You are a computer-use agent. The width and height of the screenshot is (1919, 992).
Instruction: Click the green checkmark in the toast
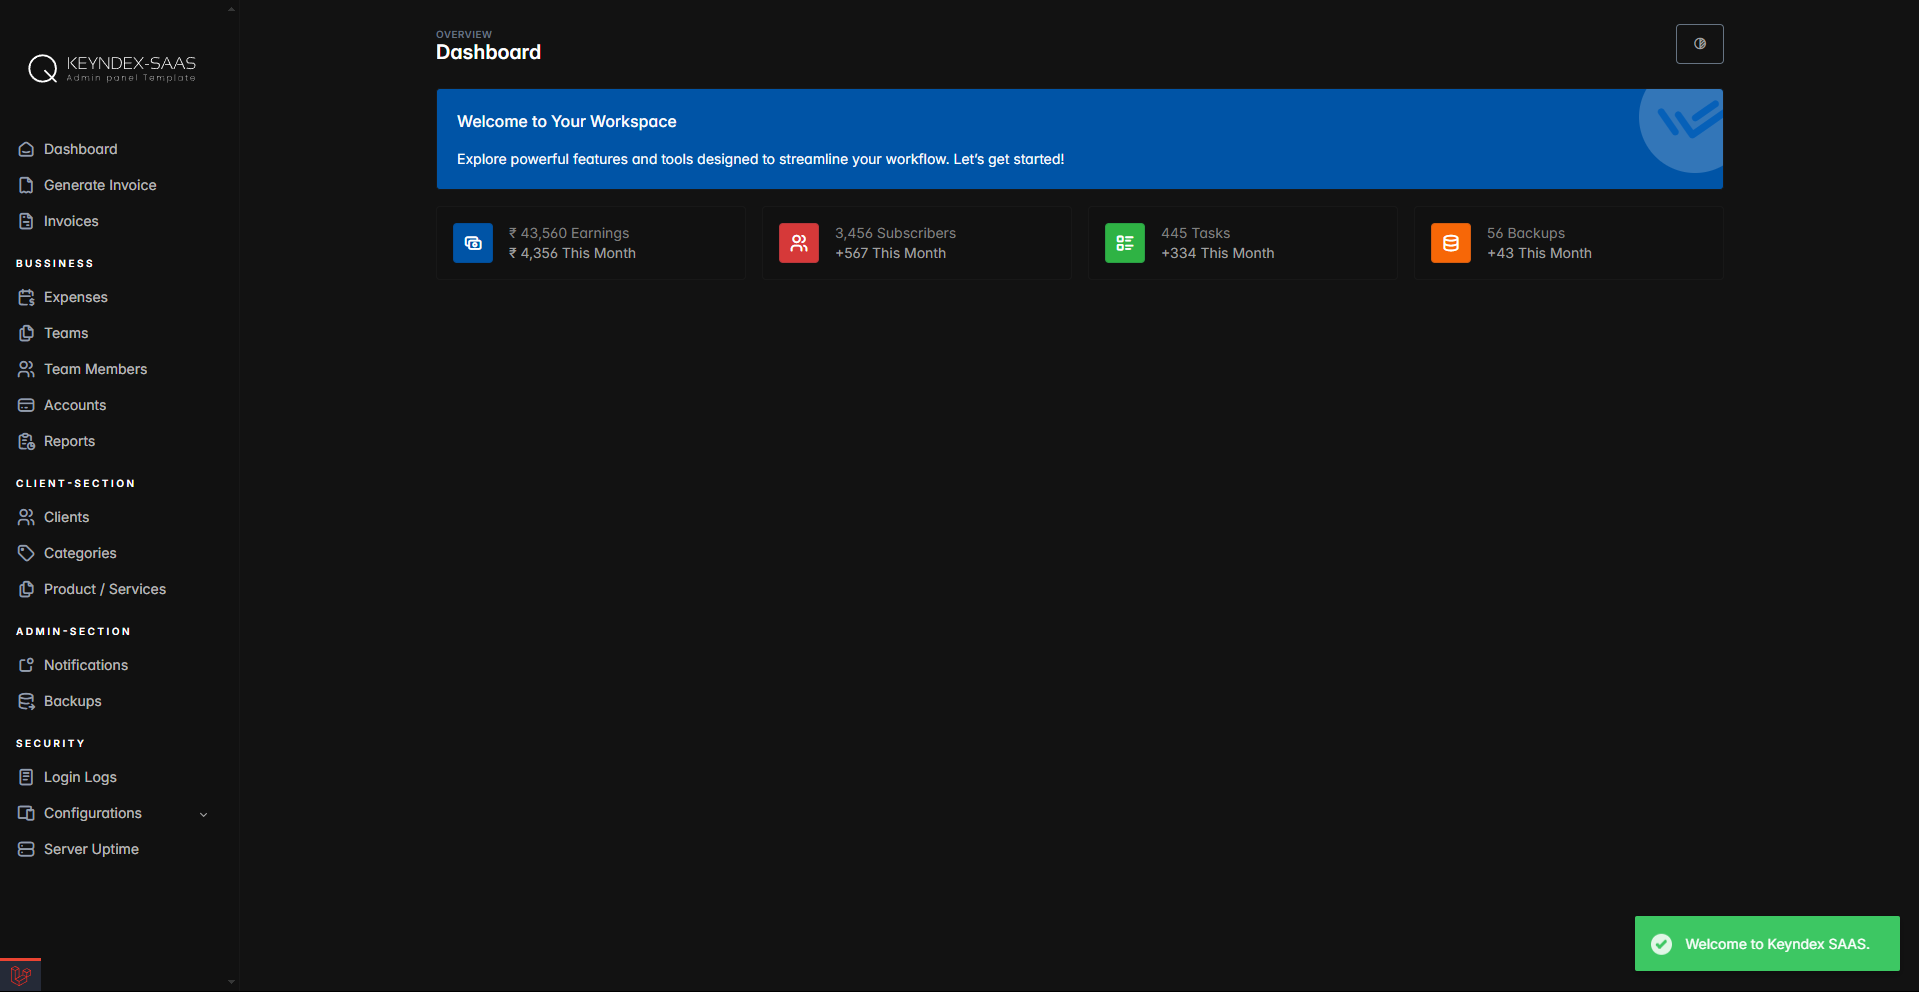pyautogui.click(x=1661, y=944)
